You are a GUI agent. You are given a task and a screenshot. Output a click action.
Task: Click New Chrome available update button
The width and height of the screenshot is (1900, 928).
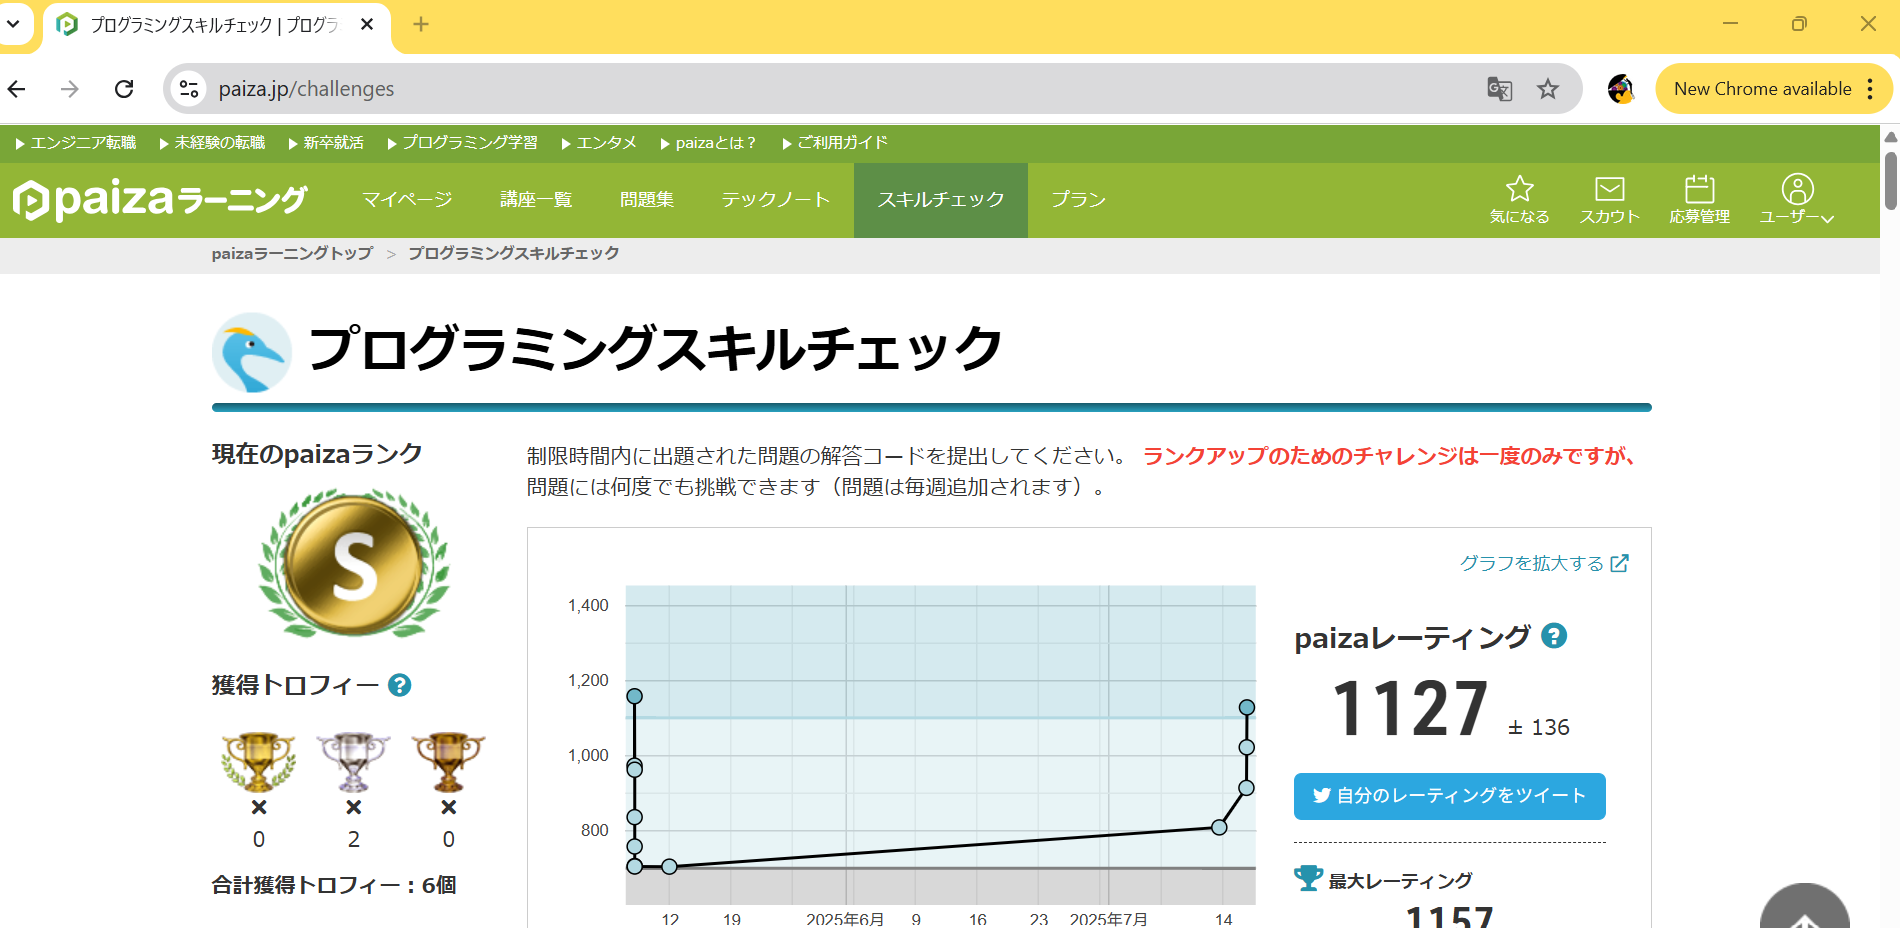[1762, 89]
